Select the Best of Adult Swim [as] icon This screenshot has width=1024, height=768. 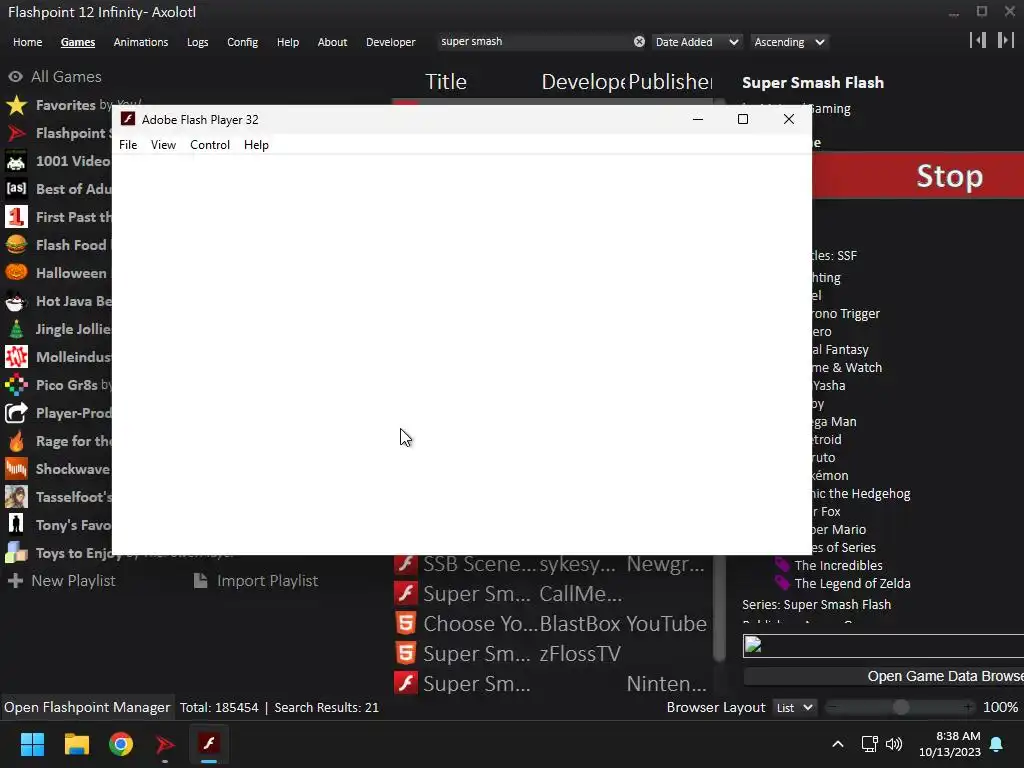16,189
